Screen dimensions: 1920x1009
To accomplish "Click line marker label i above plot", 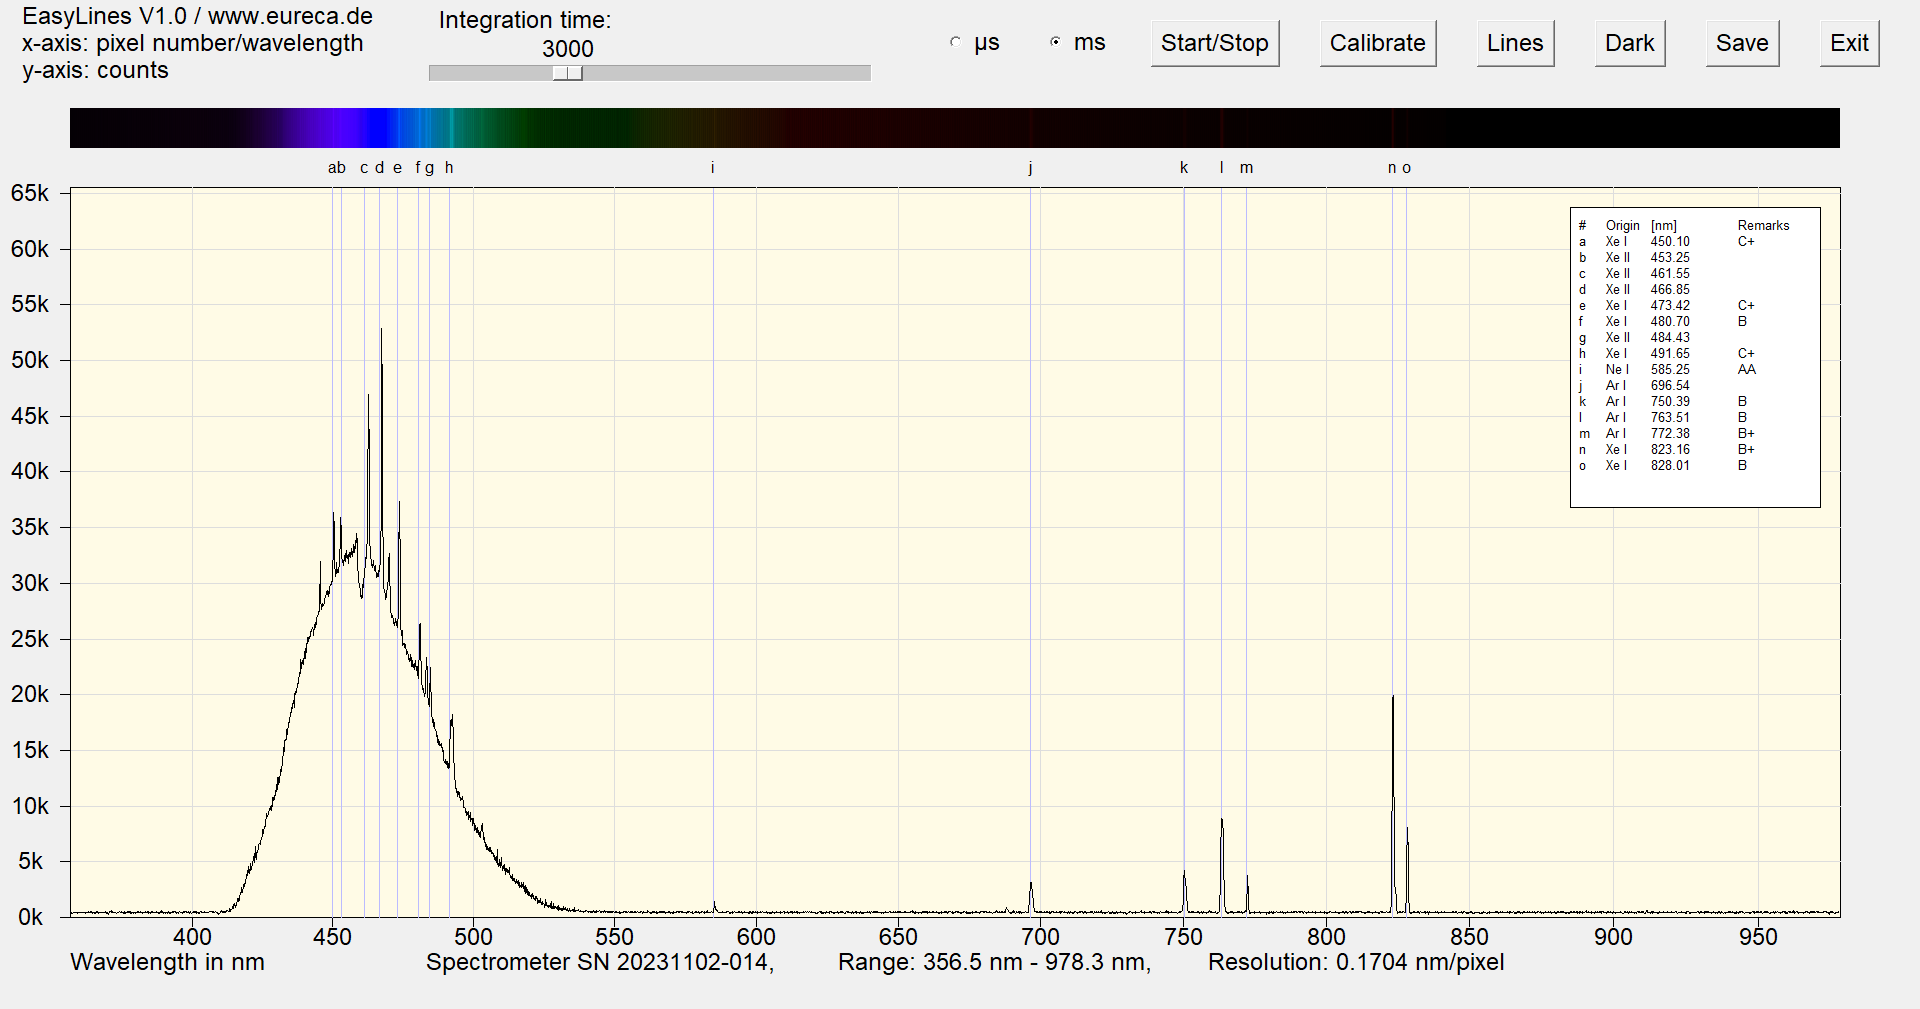I will click(712, 167).
